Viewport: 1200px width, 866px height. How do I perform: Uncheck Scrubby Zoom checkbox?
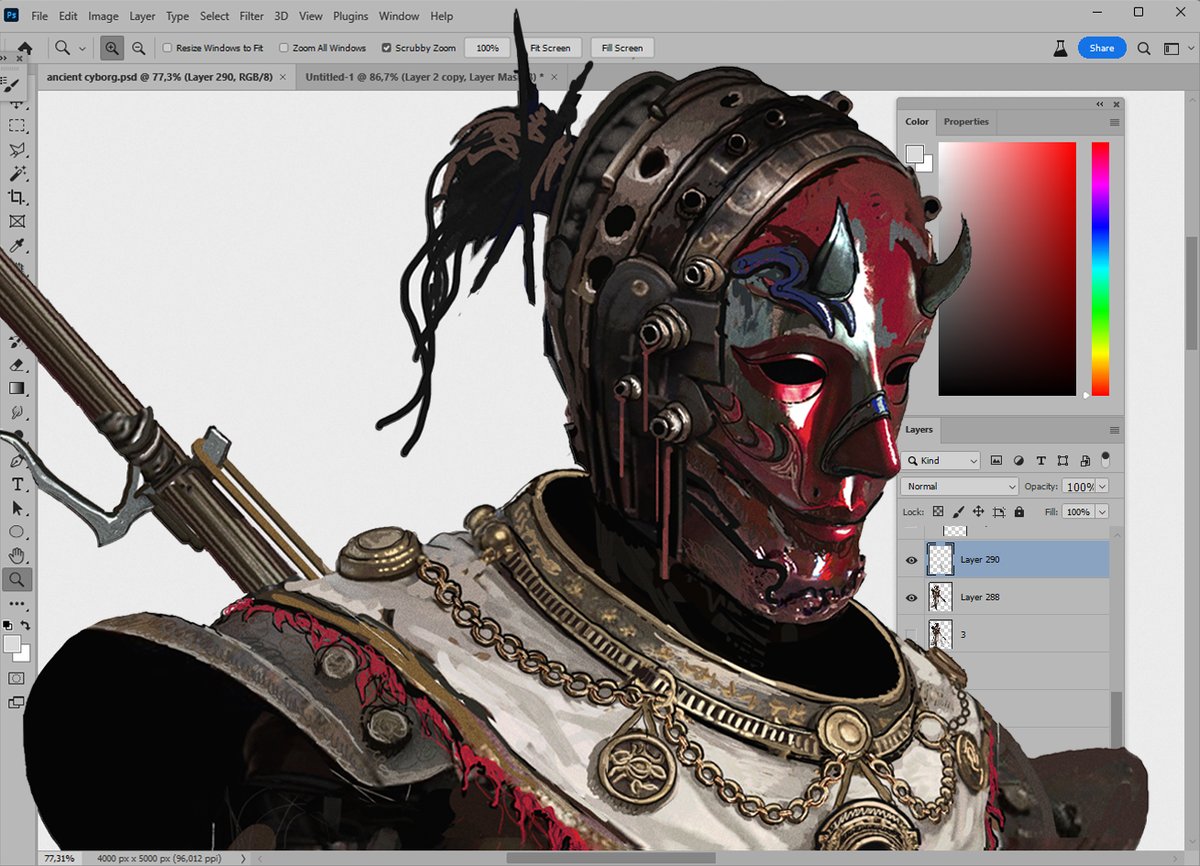[387, 48]
